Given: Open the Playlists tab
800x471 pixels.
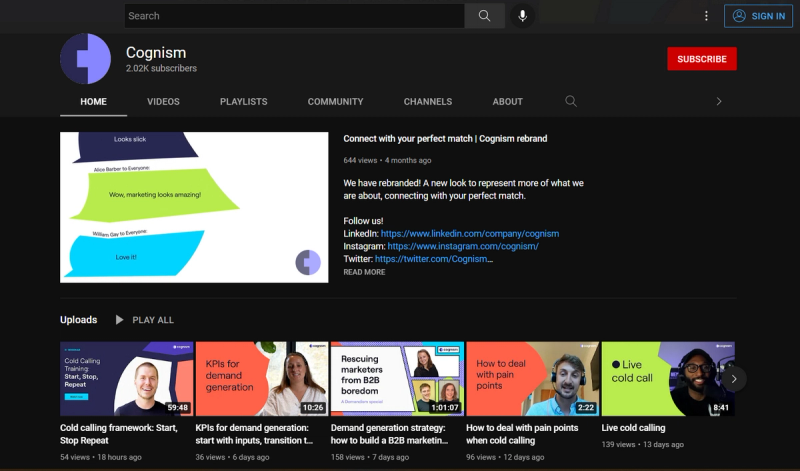Looking at the screenshot, I should point(243,102).
